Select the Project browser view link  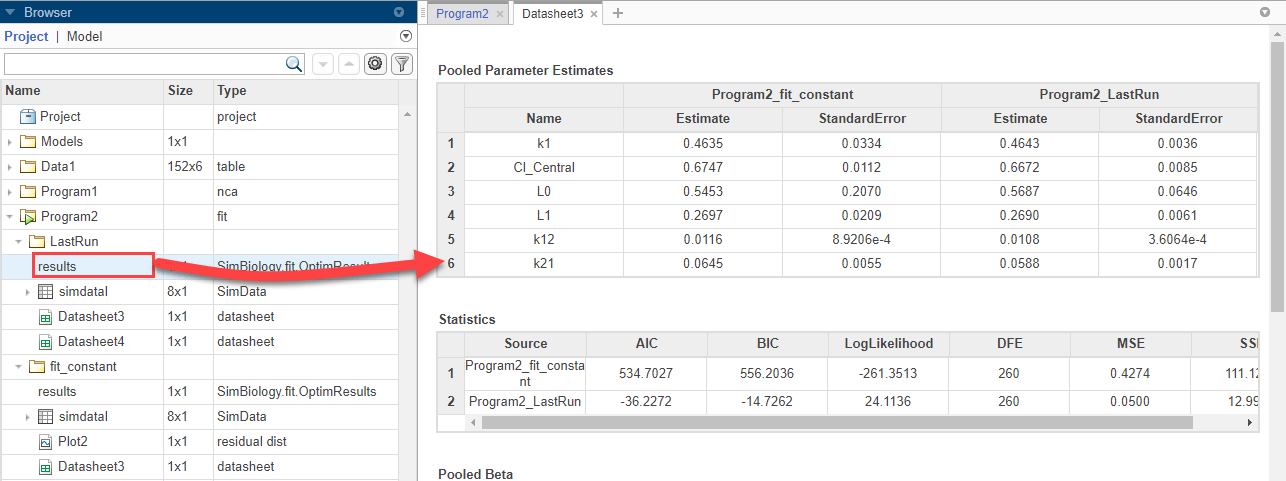(x=26, y=36)
